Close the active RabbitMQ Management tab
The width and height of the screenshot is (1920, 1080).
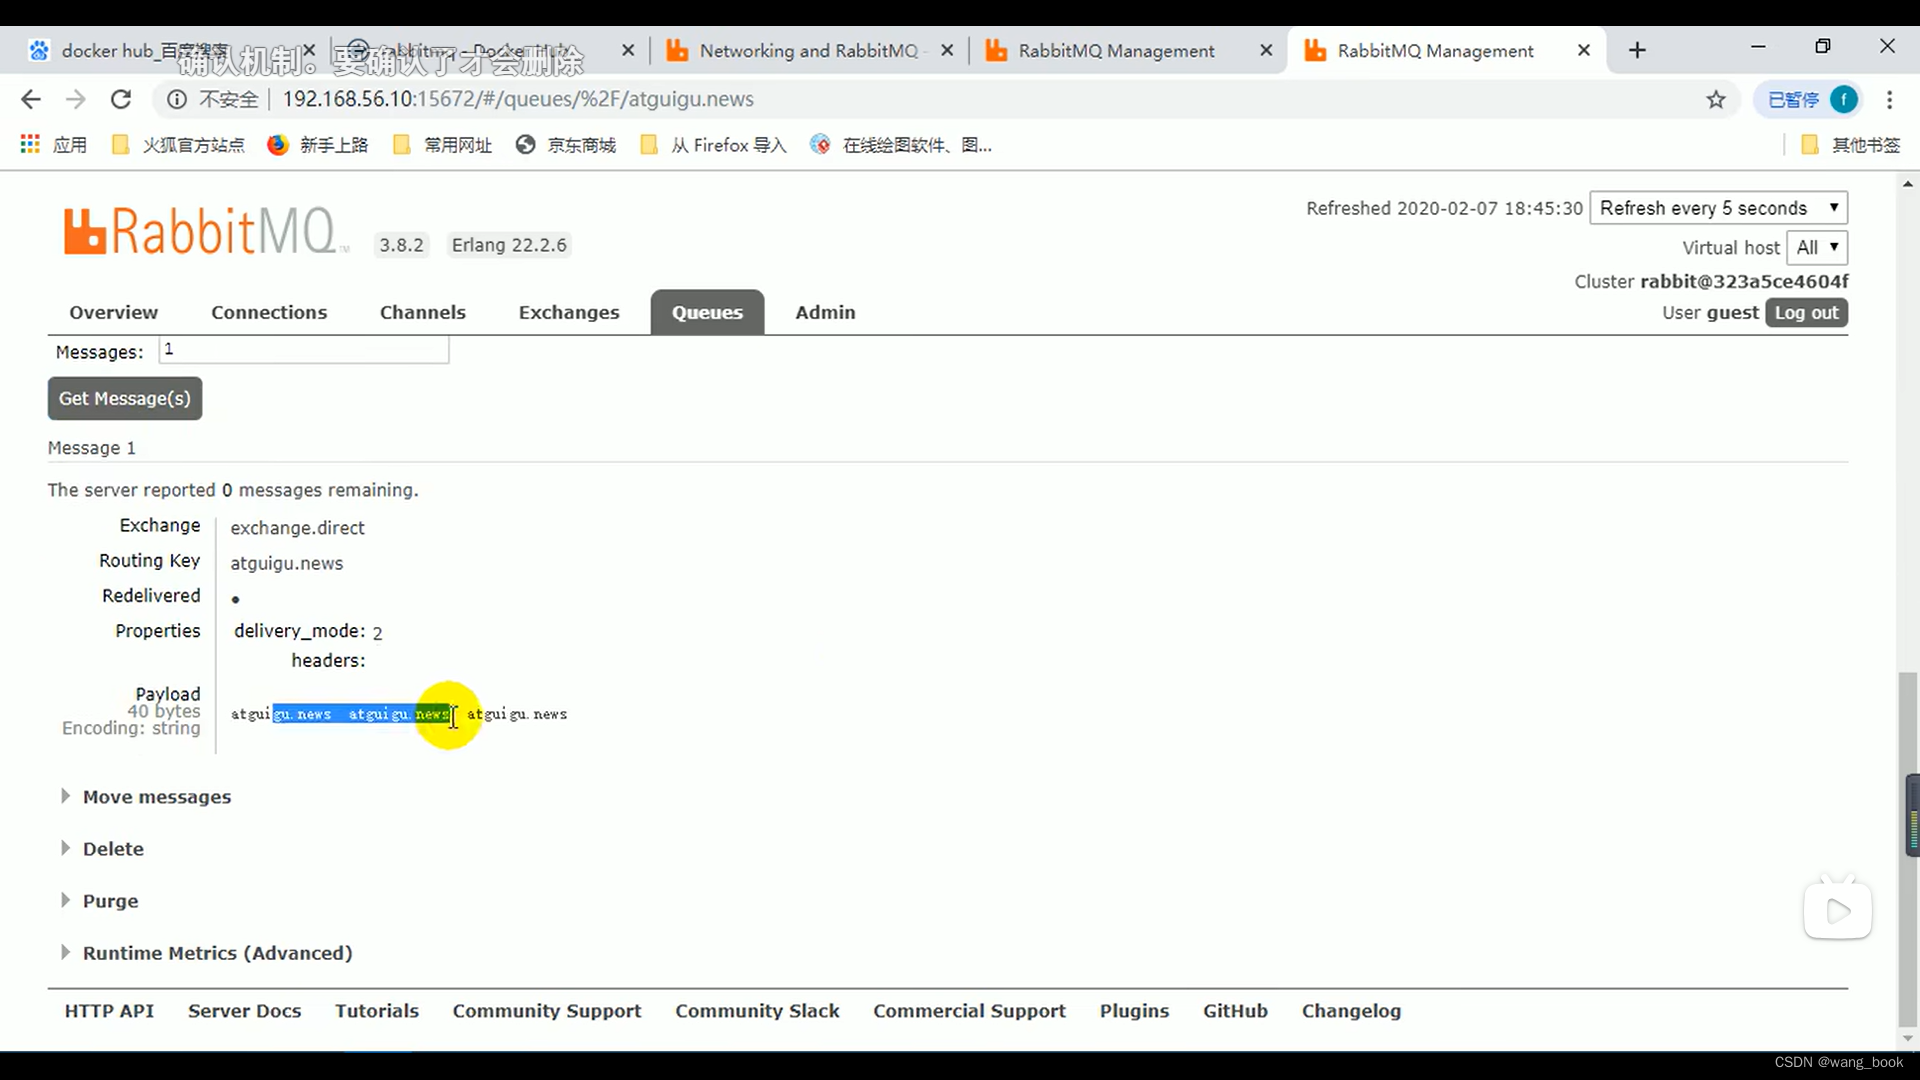[1584, 50]
